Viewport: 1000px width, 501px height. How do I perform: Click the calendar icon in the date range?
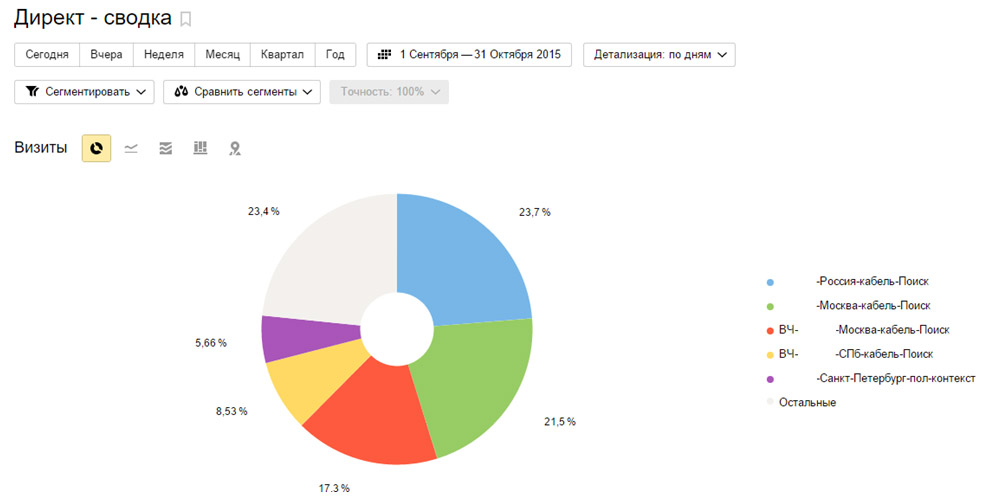(385, 54)
